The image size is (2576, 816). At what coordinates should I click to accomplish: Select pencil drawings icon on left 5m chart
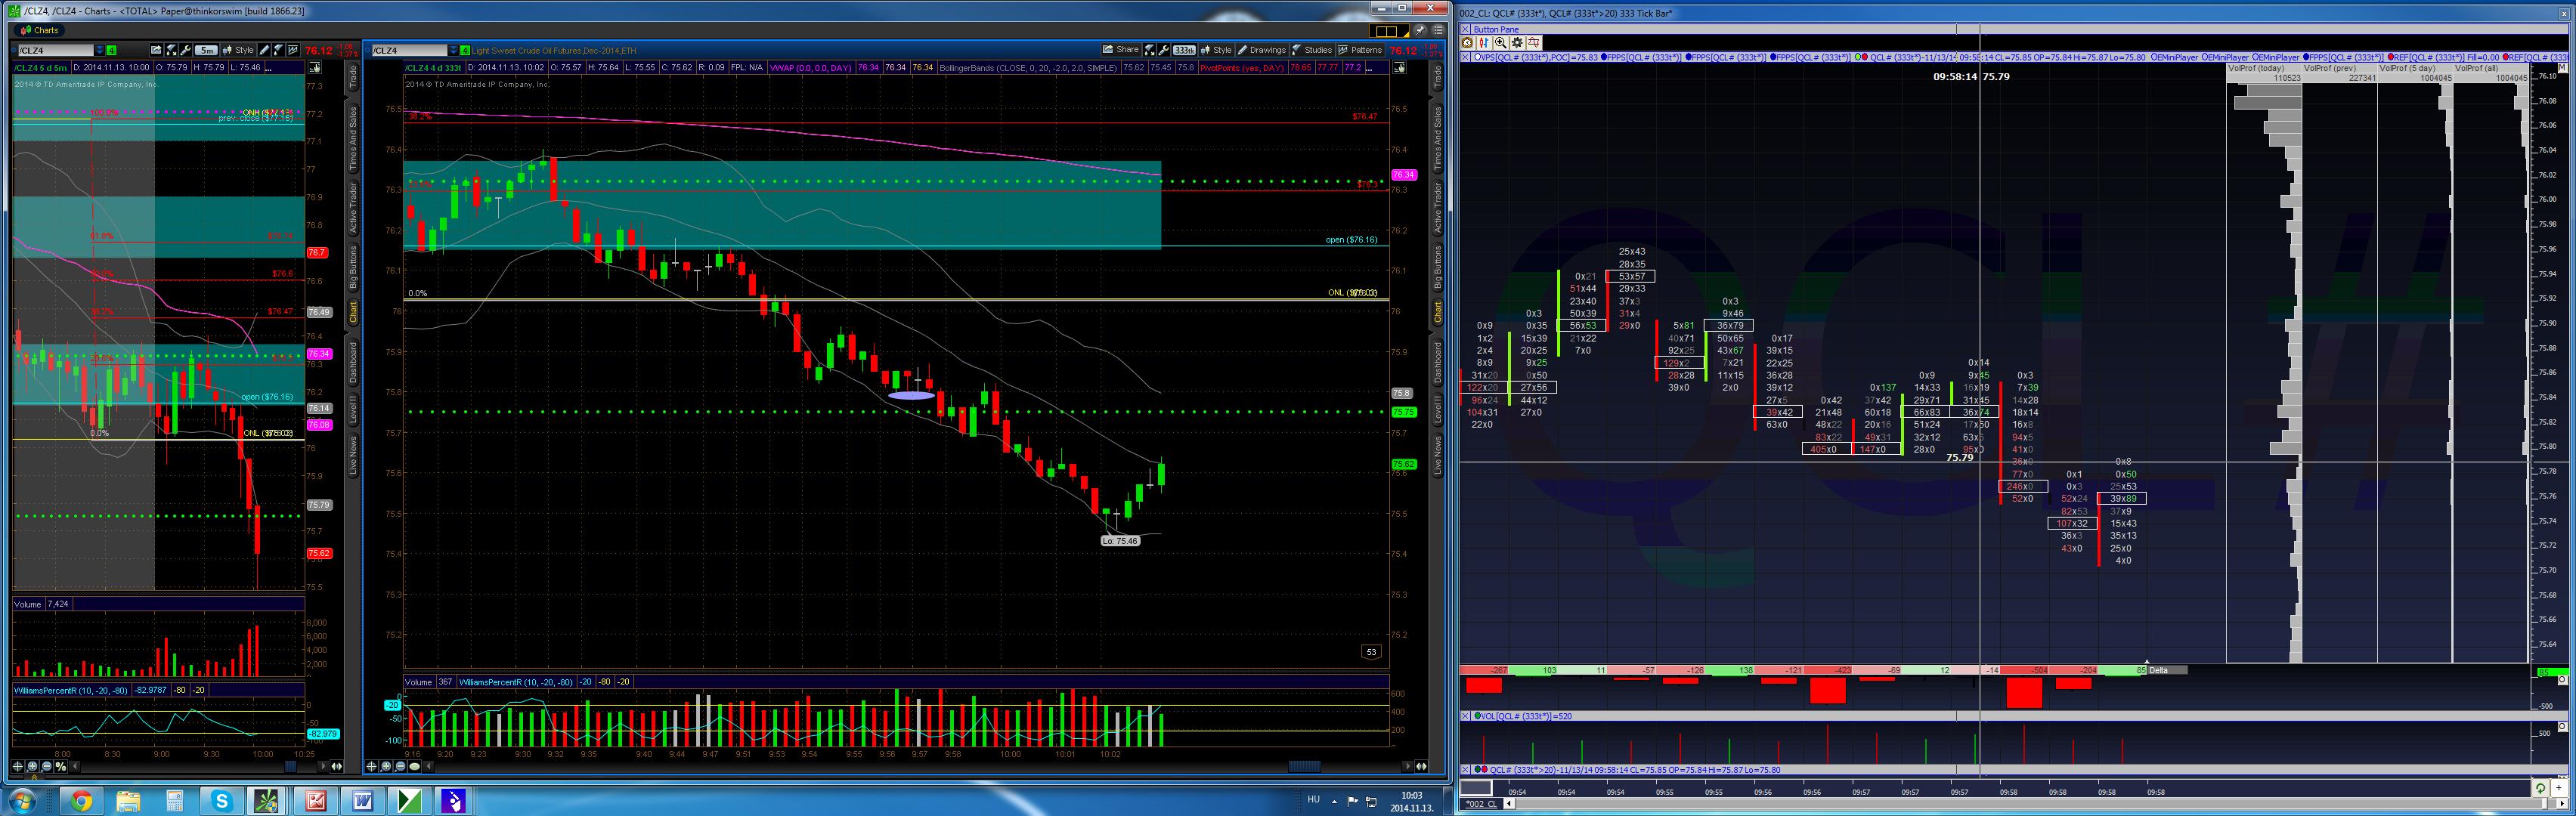265,50
